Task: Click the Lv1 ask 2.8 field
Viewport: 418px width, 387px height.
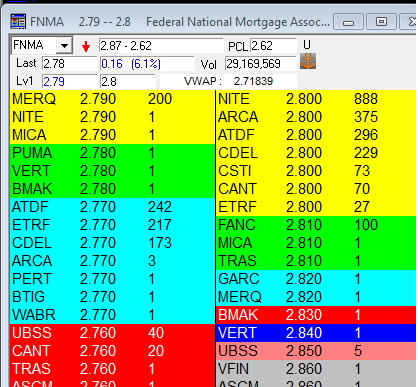Action: point(128,81)
